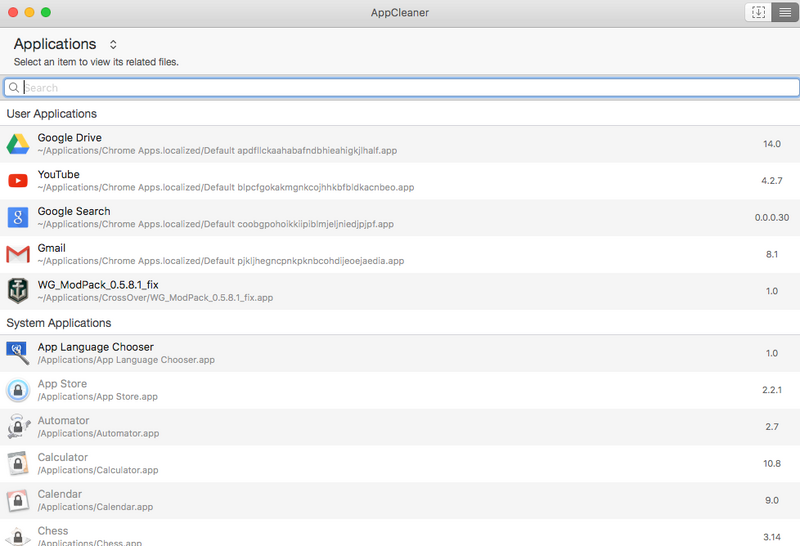Image resolution: width=800 pixels, height=546 pixels.
Task: Click App Language Chooser.app path text
Action: (126, 360)
